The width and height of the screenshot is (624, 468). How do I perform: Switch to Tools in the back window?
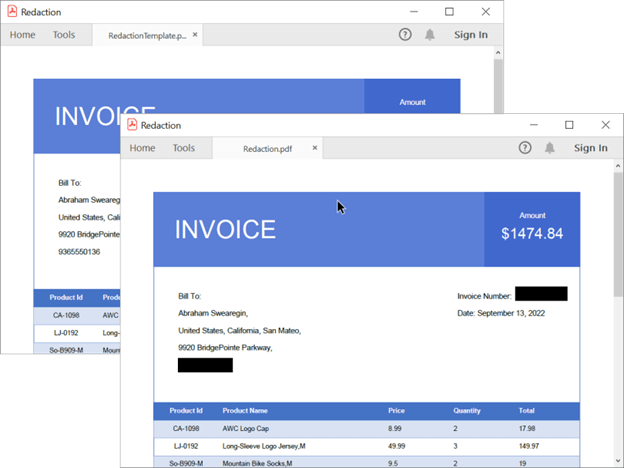64,35
